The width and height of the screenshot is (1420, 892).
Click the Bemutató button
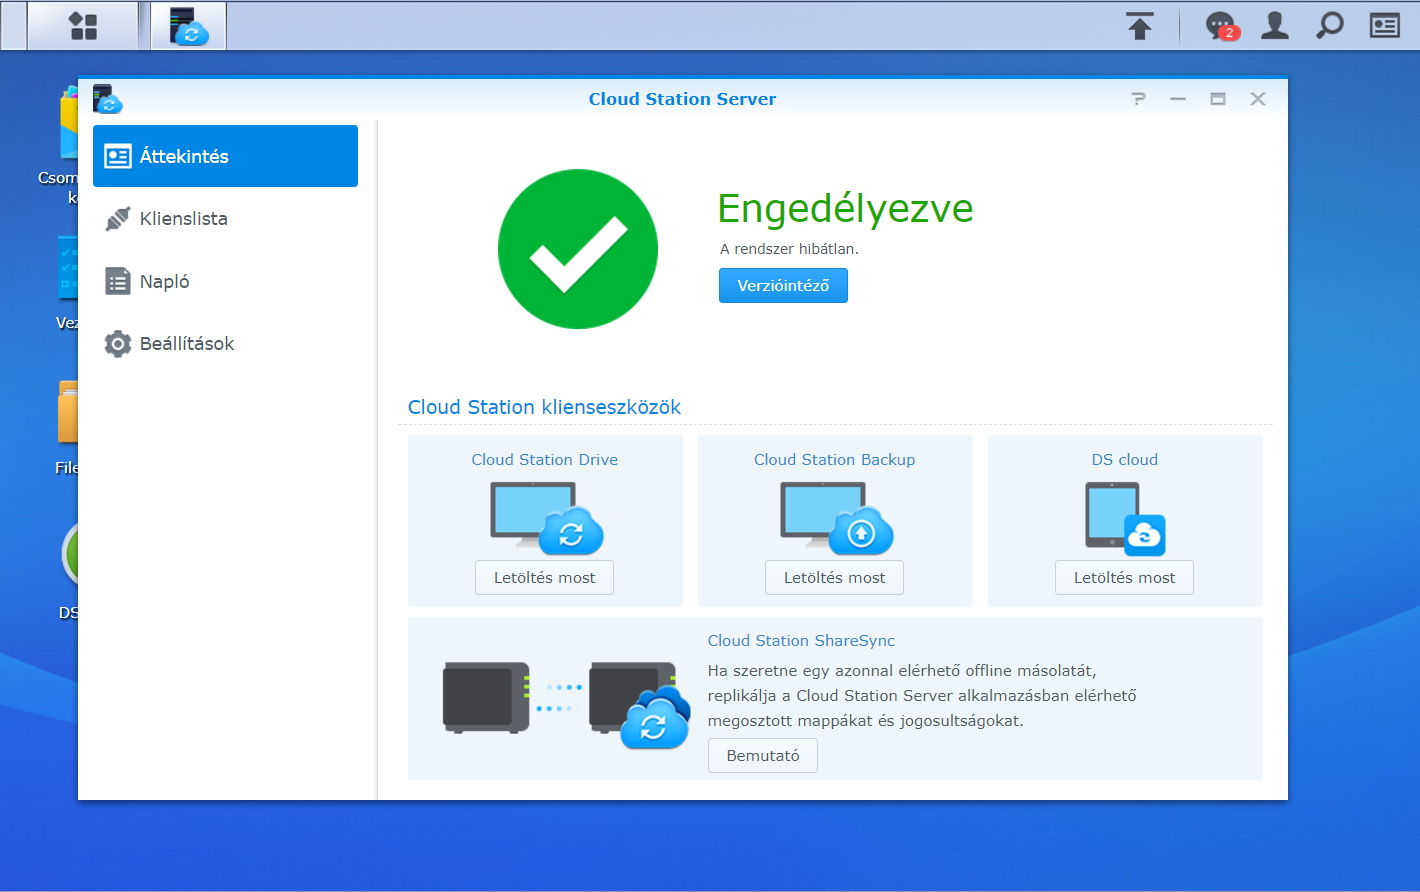coord(762,756)
